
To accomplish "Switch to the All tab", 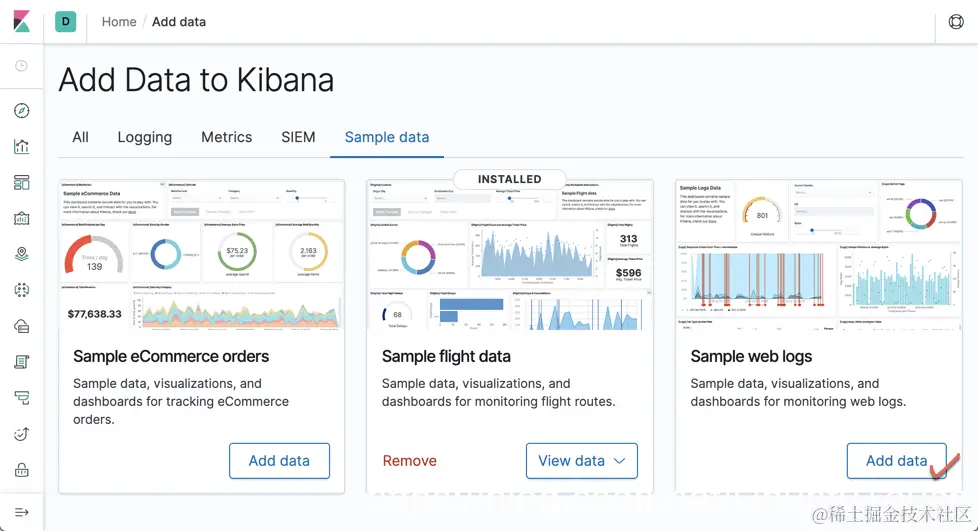I will tap(80, 137).
